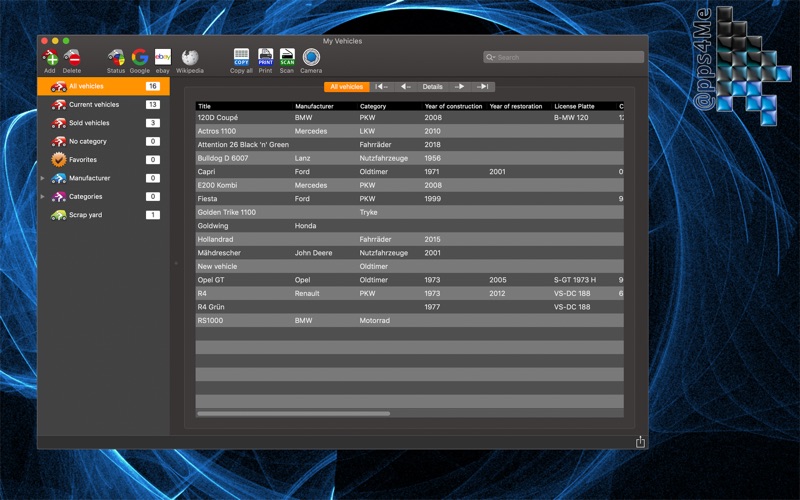Select Categories in the sidebar
Viewport: 800px width, 500px height.
(x=104, y=196)
